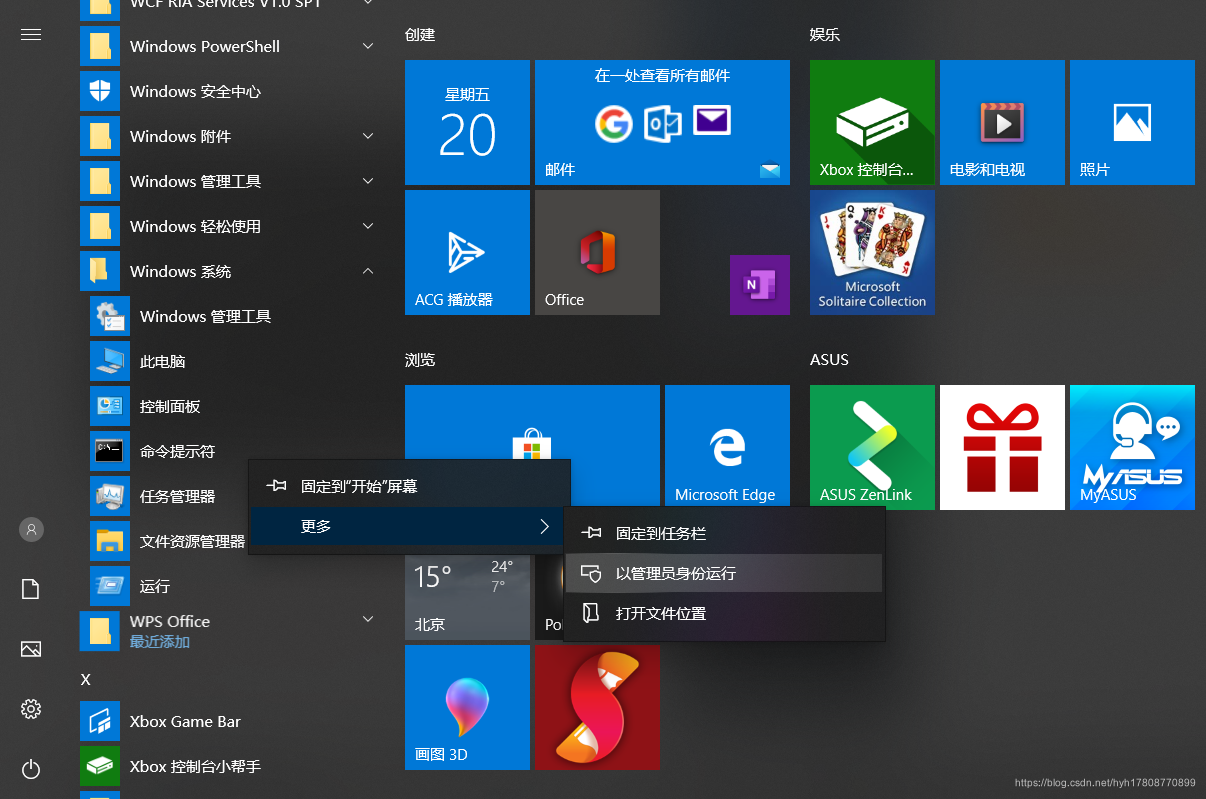Open the OneNote tile
Screen dimensions: 1206x799
pos(760,285)
